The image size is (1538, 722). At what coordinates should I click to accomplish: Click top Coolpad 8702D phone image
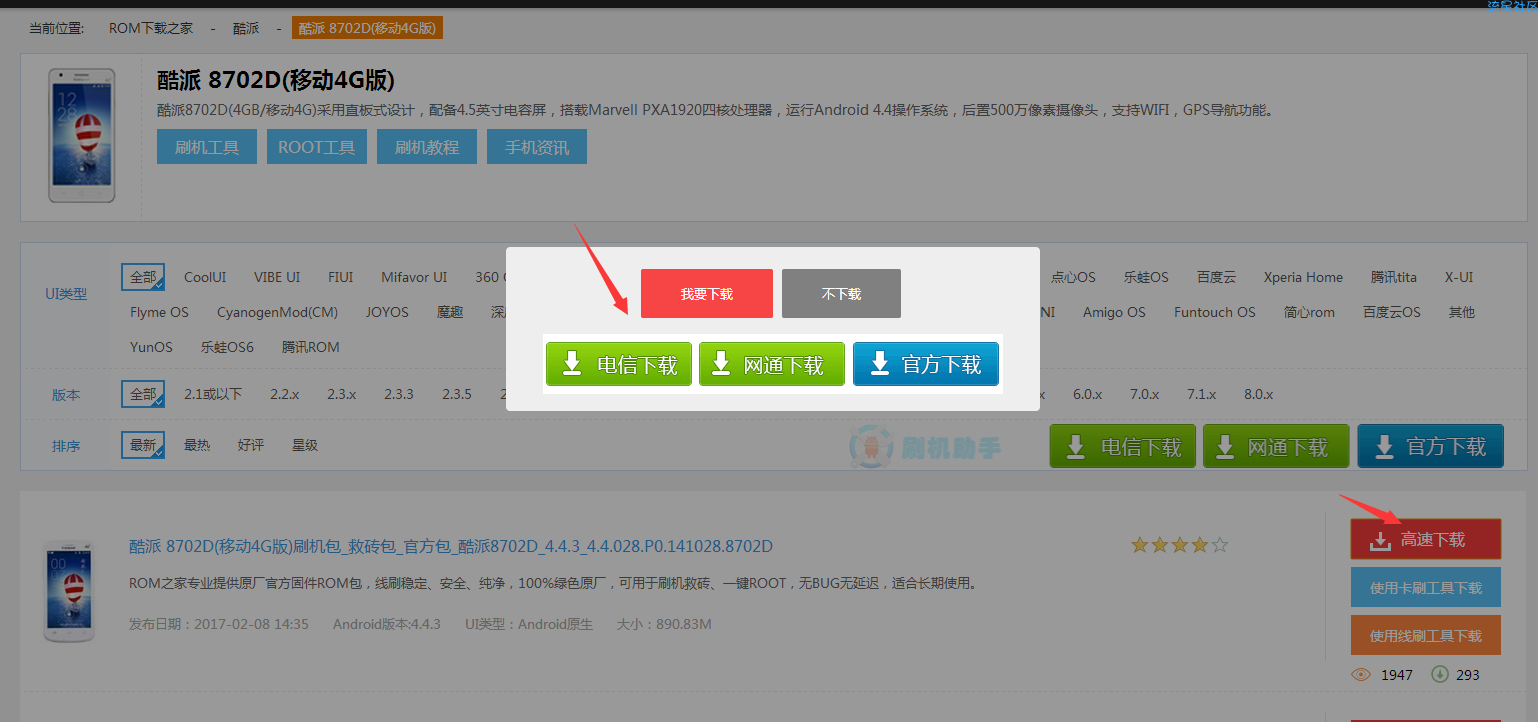pyautogui.click(x=82, y=136)
